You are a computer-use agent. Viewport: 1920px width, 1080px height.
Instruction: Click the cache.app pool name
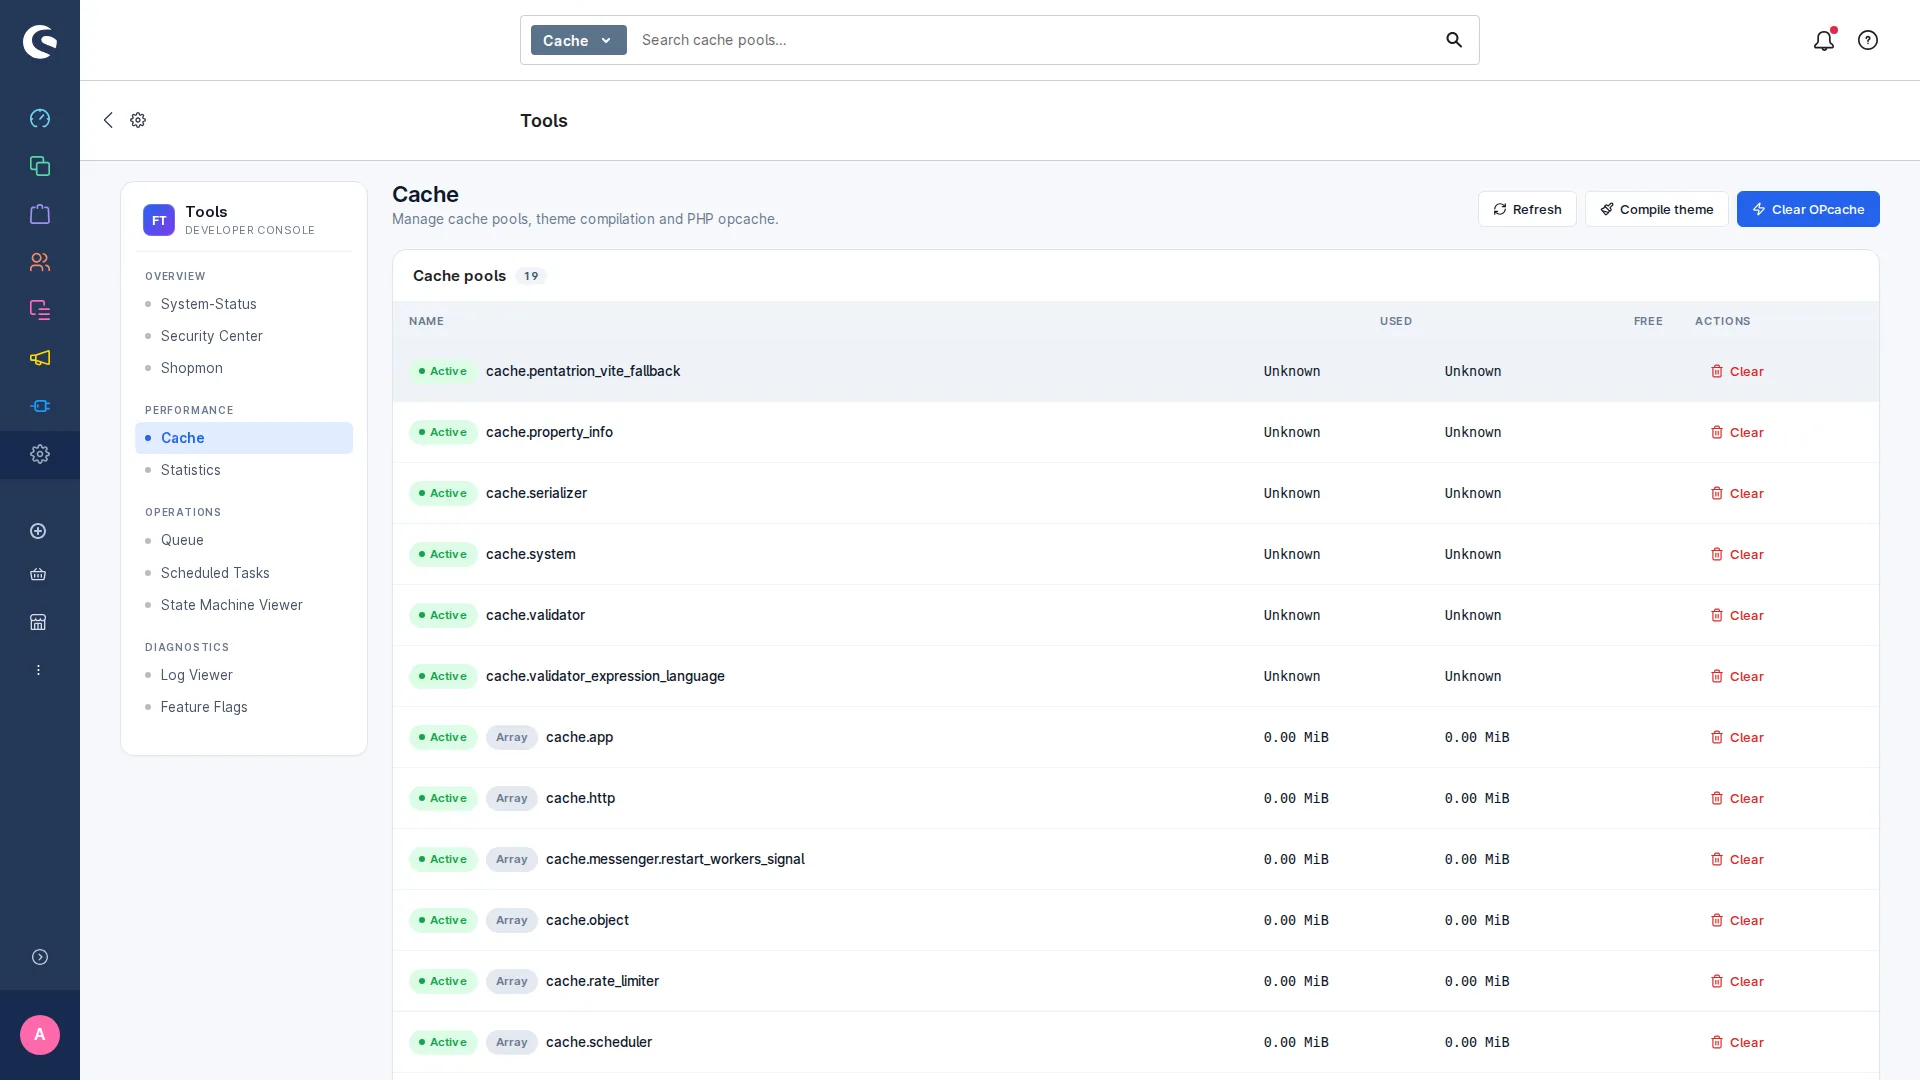pyautogui.click(x=579, y=737)
